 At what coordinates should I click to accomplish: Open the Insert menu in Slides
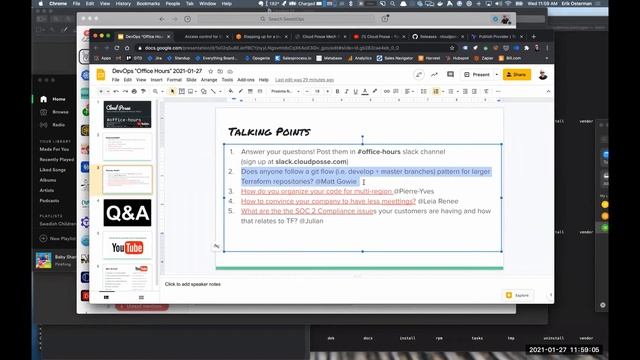(156, 80)
